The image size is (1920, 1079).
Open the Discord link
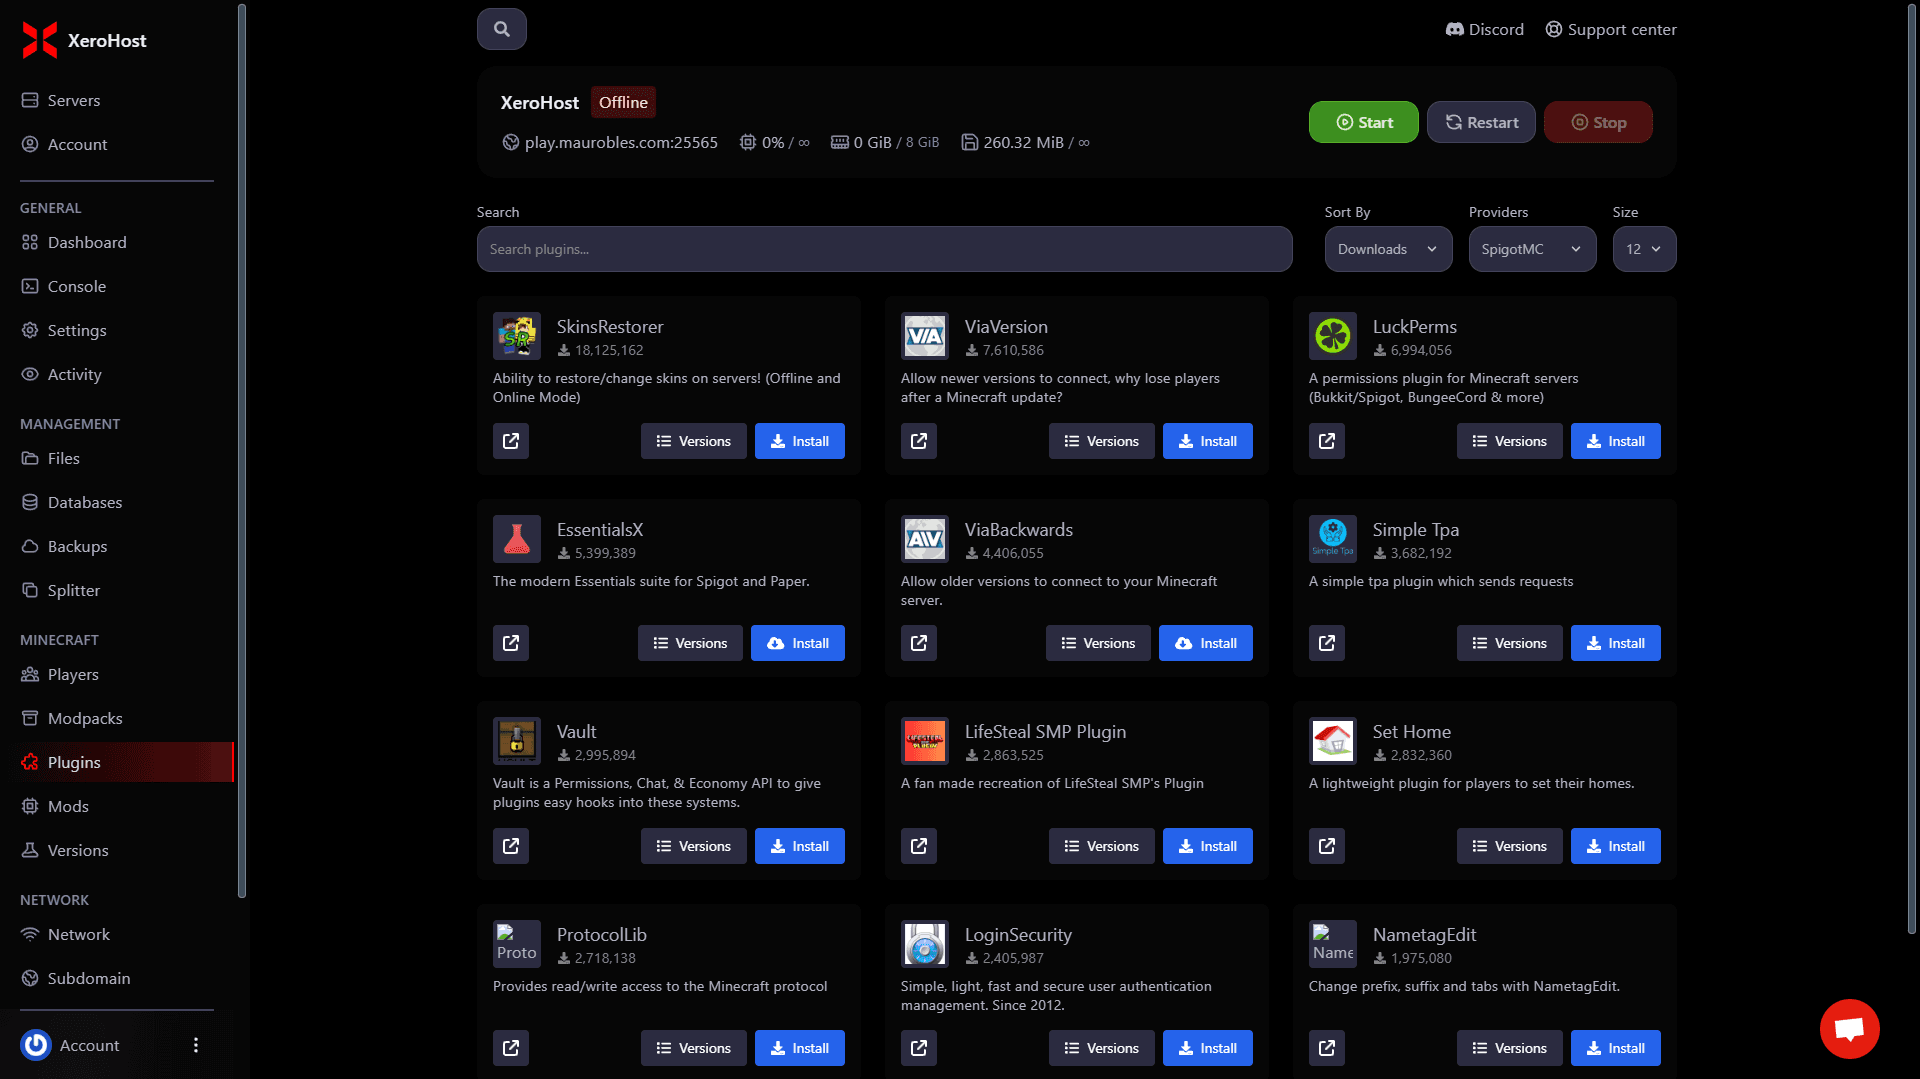coord(1484,29)
